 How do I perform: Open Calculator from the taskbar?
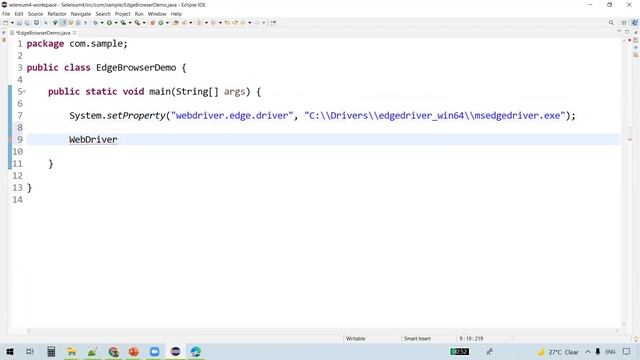coord(51,351)
